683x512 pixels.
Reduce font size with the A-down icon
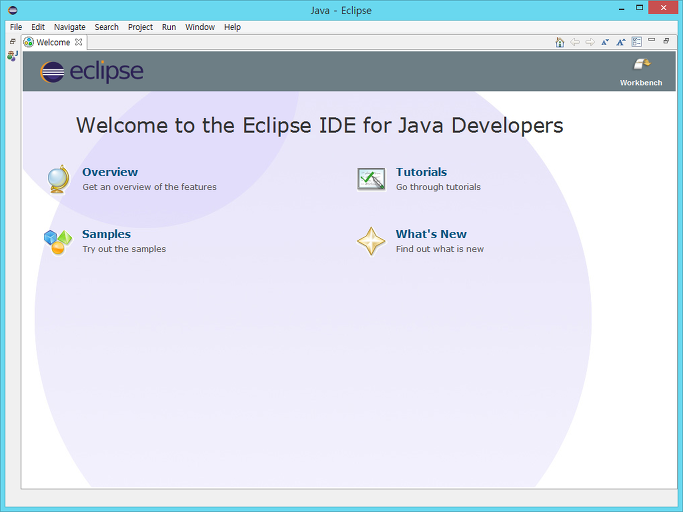605,42
